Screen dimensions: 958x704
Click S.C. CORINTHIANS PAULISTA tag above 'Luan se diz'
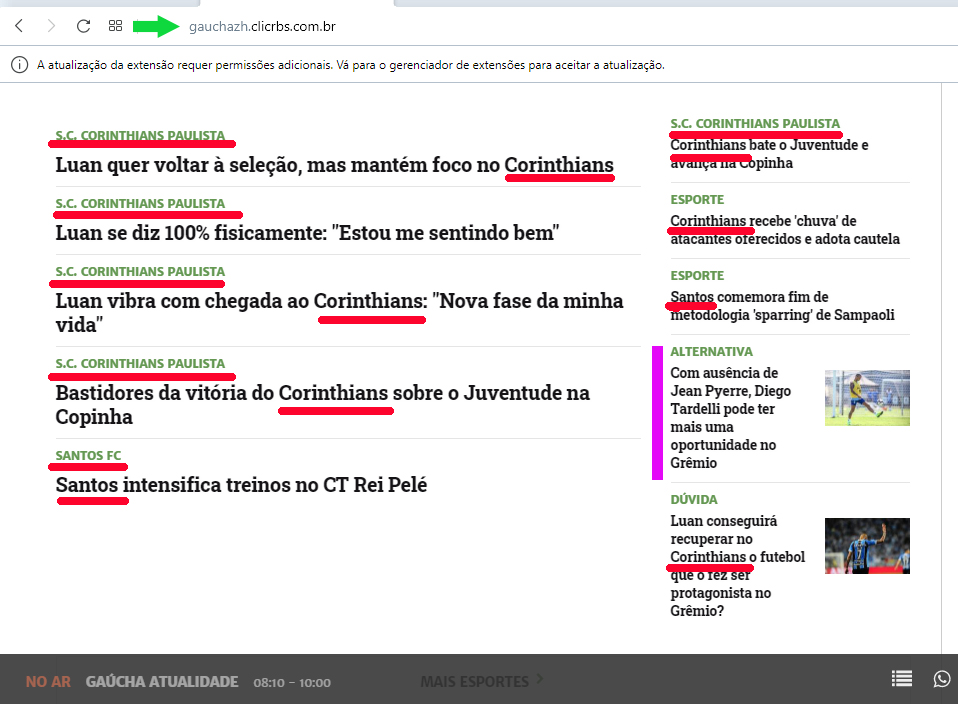(140, 203)
